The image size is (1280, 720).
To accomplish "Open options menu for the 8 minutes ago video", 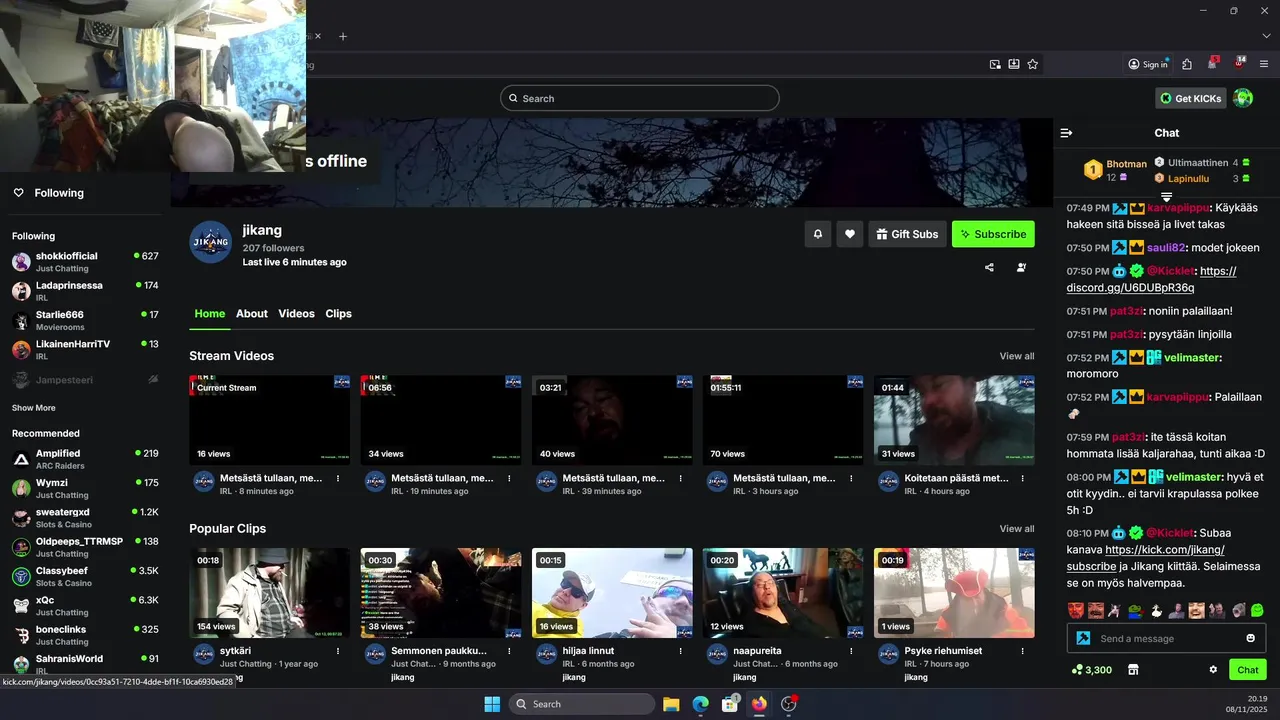I will 338,478.
